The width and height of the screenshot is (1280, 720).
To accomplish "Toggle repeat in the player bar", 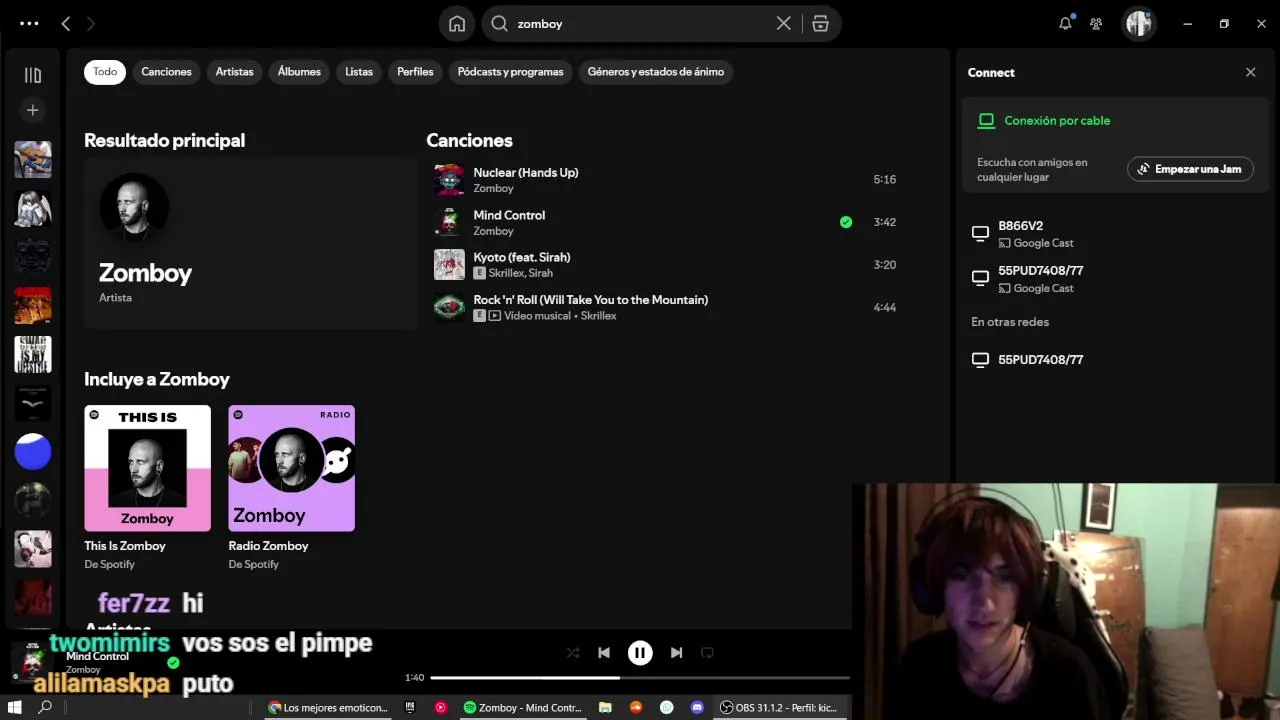I will pos(707,653).
